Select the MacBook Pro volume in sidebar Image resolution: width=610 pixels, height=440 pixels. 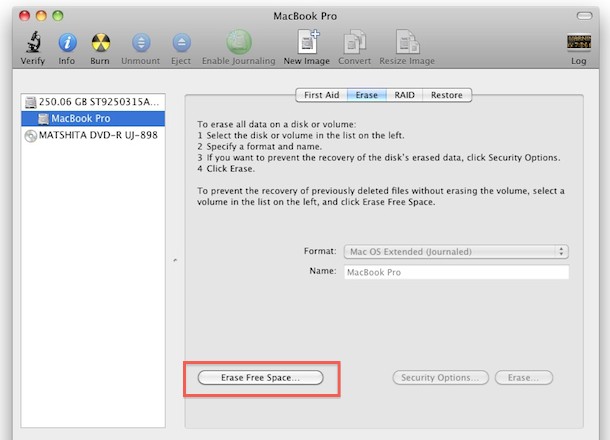(93, 118)
